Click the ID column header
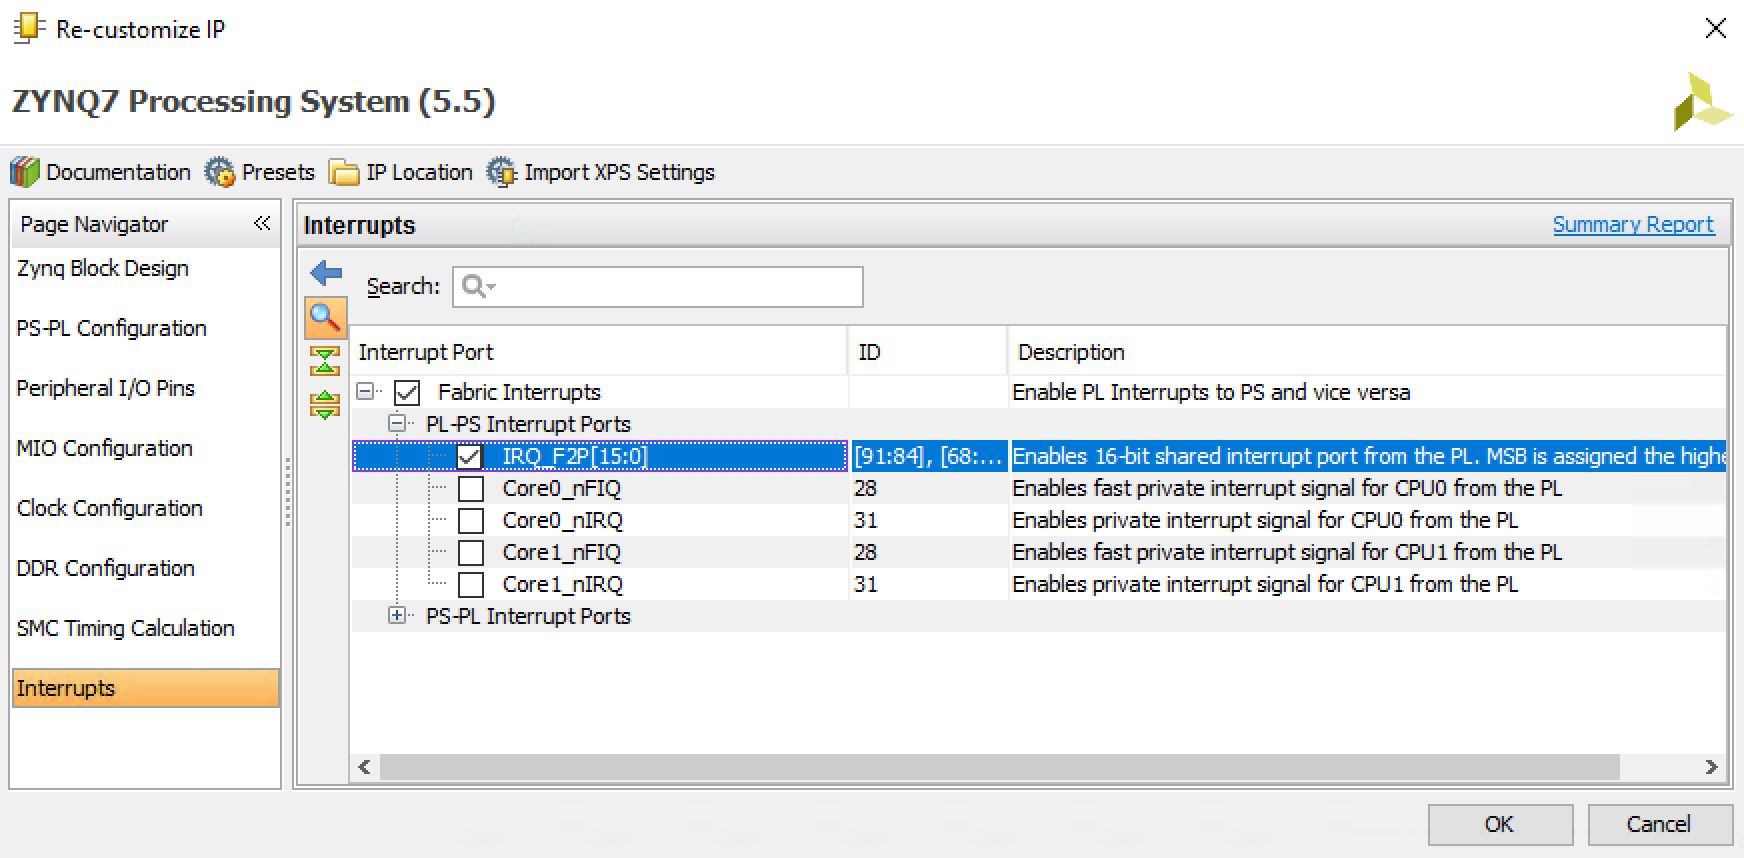 (x=928, y=352)
